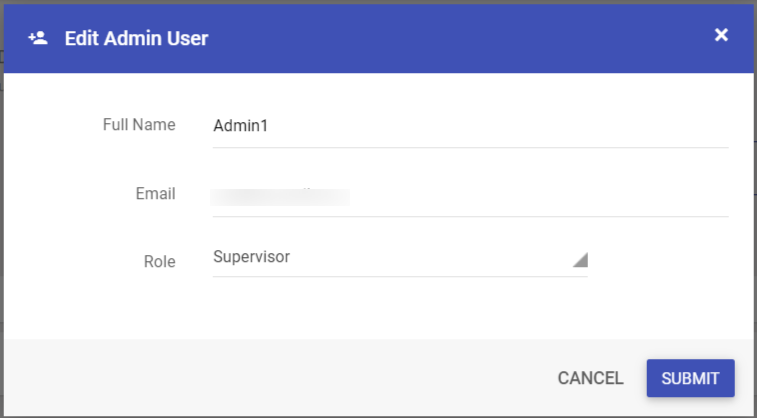Click the Role field label
Viewport: 757px width, 418px height.
pyautogui.click(x=160, y=262)
